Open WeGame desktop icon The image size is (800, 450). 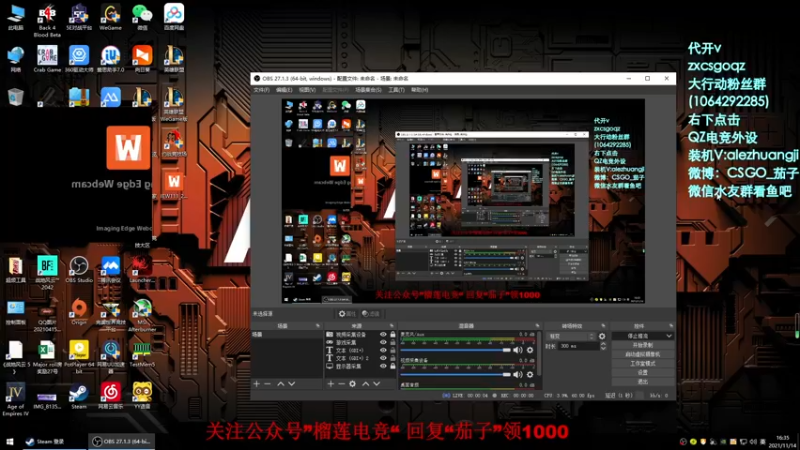click(x=110, y=17)
